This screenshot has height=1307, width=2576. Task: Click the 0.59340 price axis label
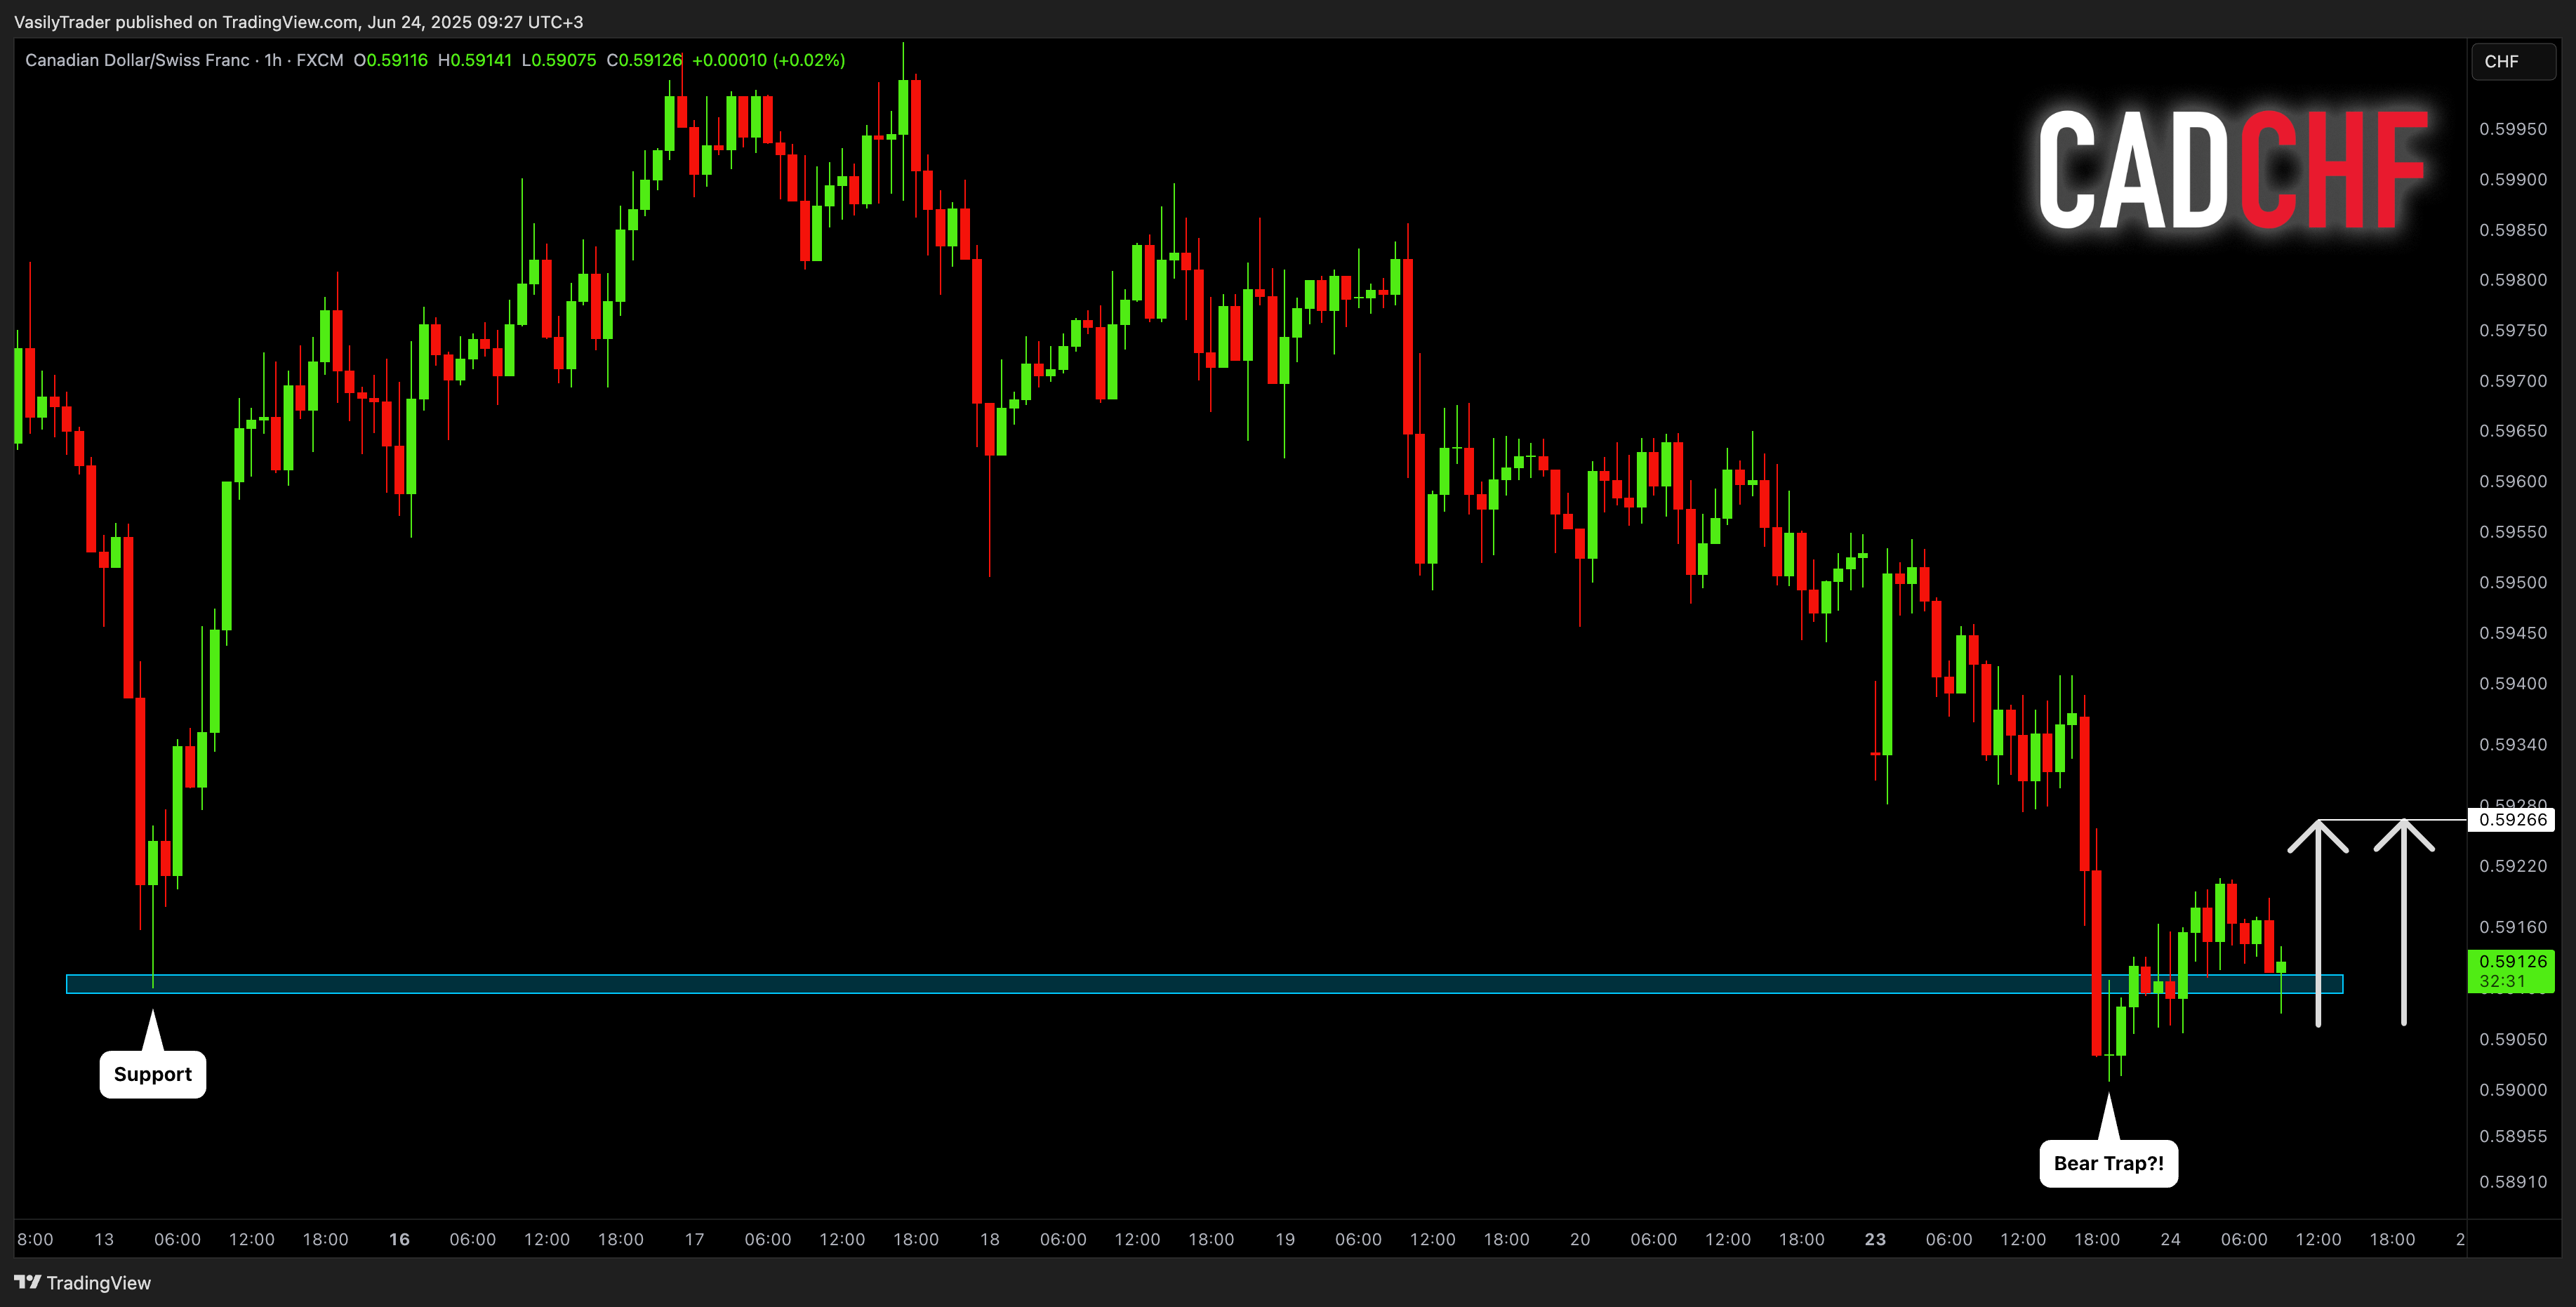click(x=2513, y=744)
